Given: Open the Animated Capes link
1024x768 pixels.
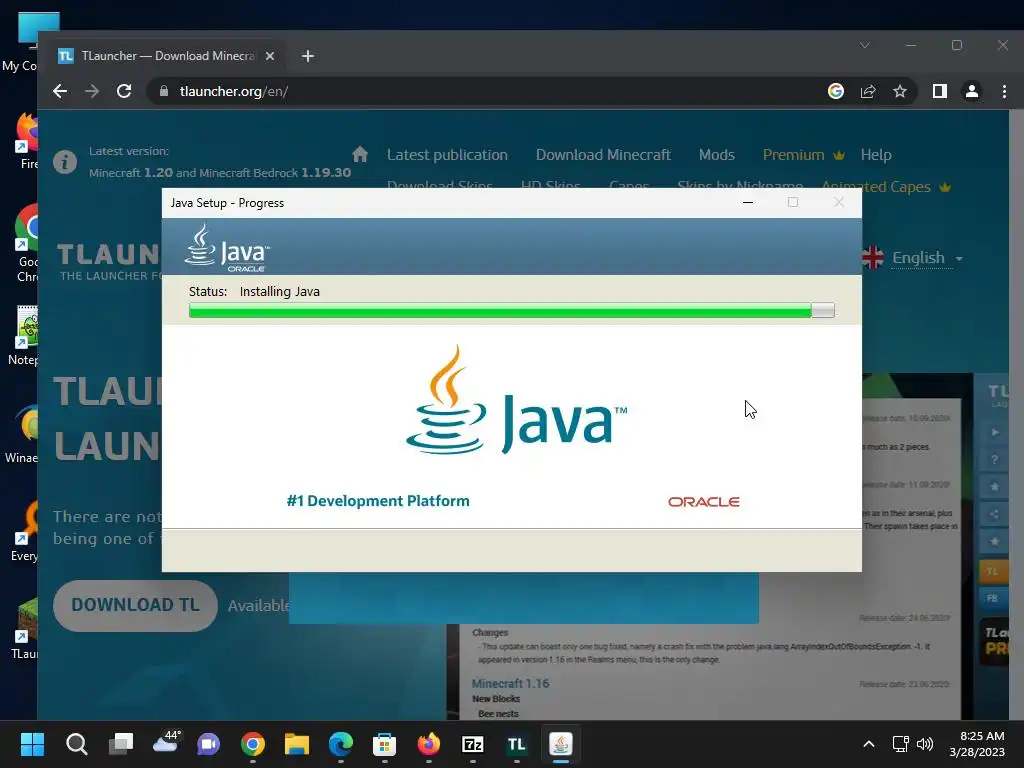Looking at the screenshot, I should pos(886,187).
